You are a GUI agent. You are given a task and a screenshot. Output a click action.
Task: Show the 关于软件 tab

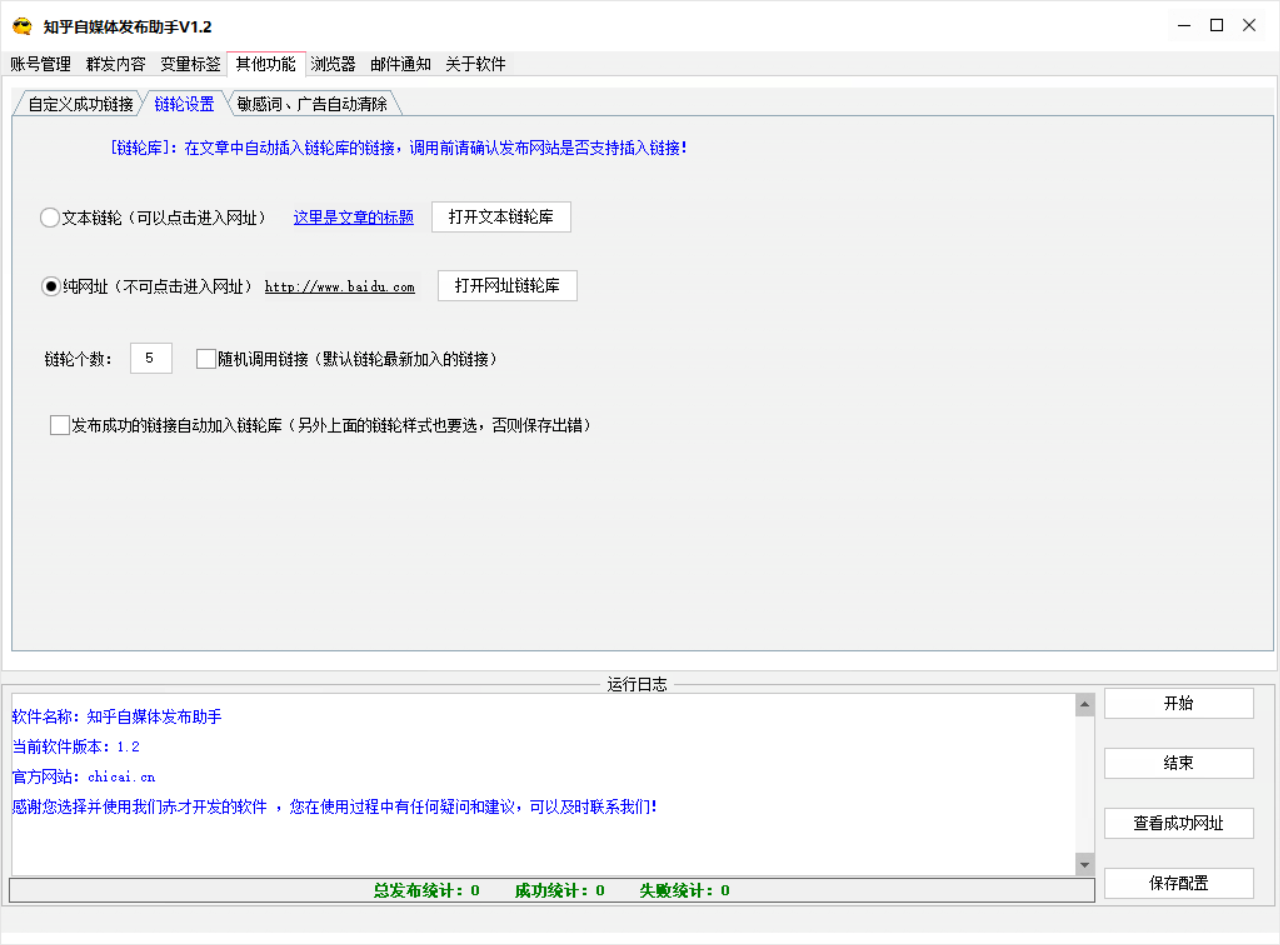[476, 64]
